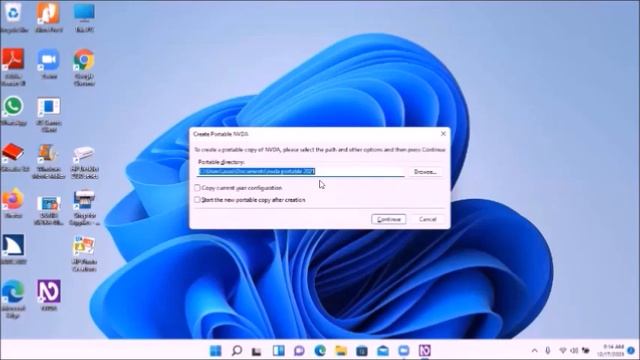
Task: Open the Microsoft Edge desktop shortcut
Action: point(13,299)
